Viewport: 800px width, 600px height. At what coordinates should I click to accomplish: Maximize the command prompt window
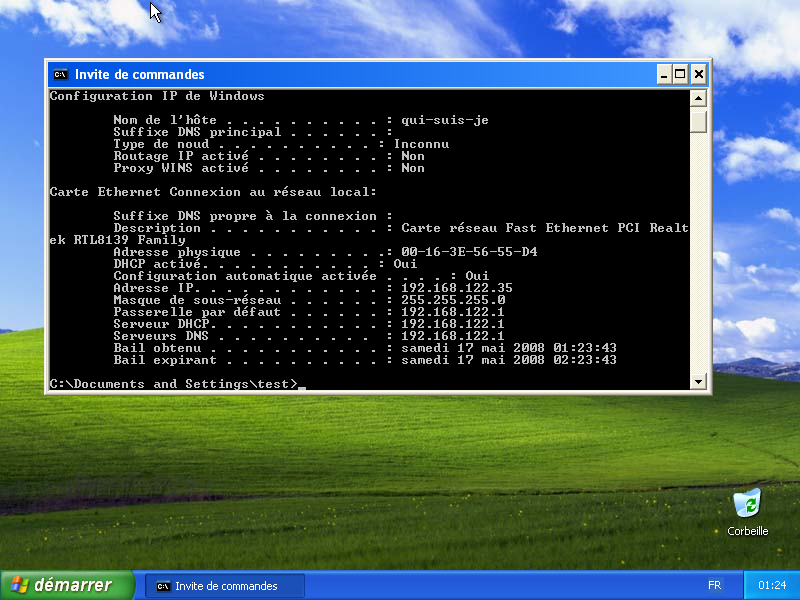click(680, 73)
